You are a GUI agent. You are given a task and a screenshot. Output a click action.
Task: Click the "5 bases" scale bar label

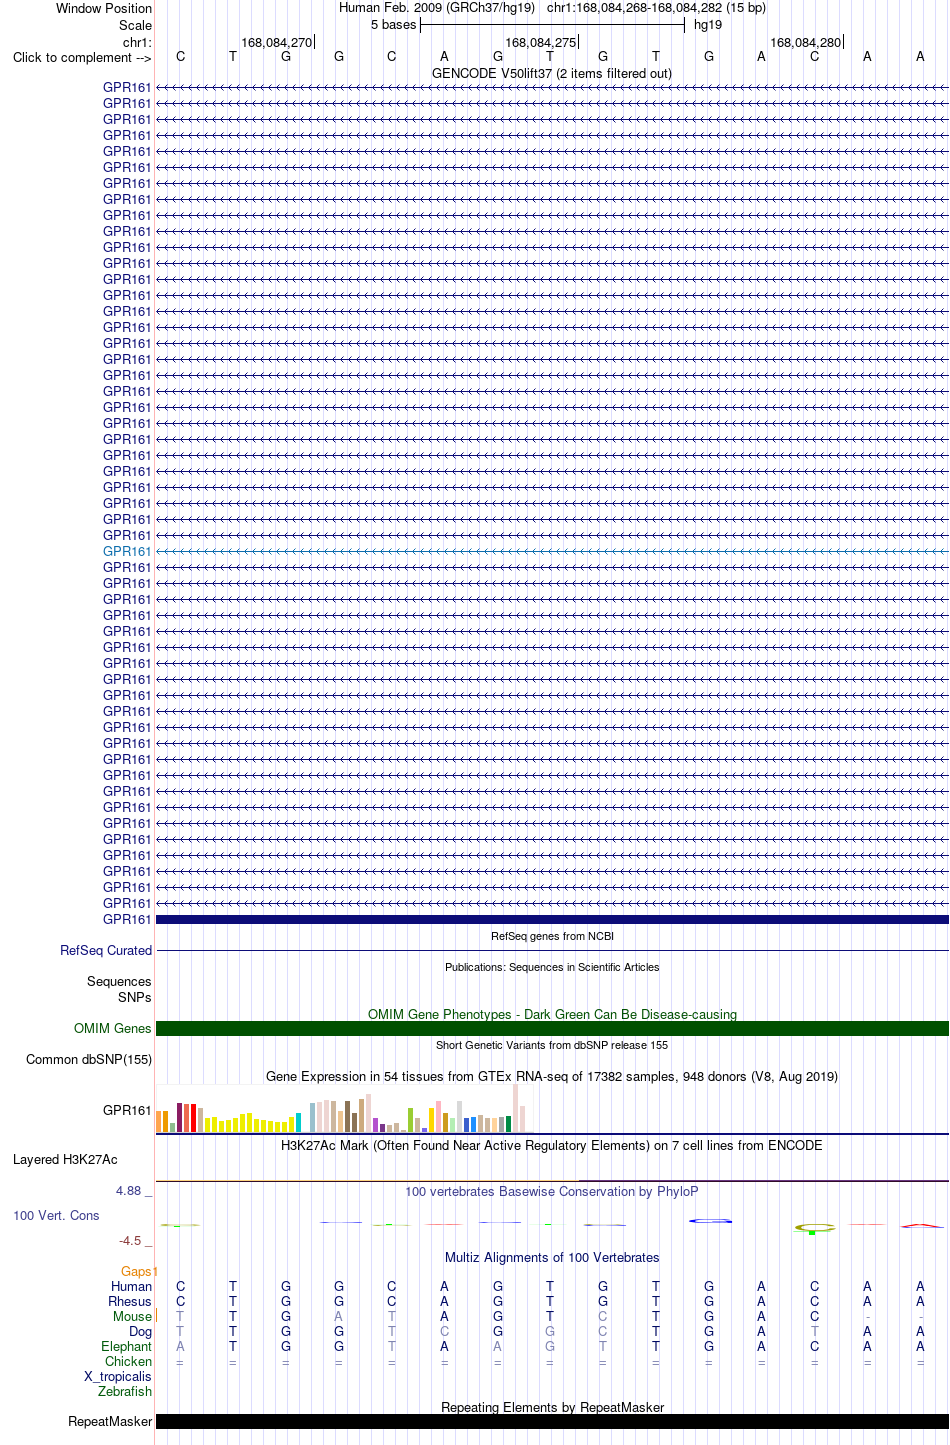[393, 25]
